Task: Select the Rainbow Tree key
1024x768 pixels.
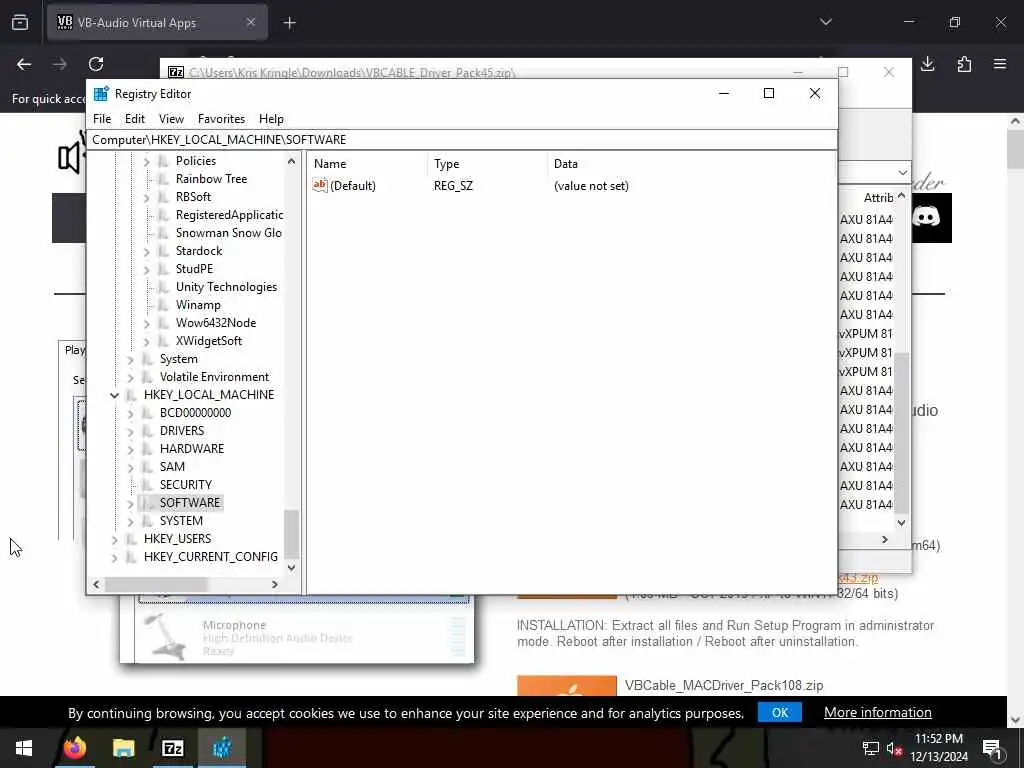Action: point(211,179)
